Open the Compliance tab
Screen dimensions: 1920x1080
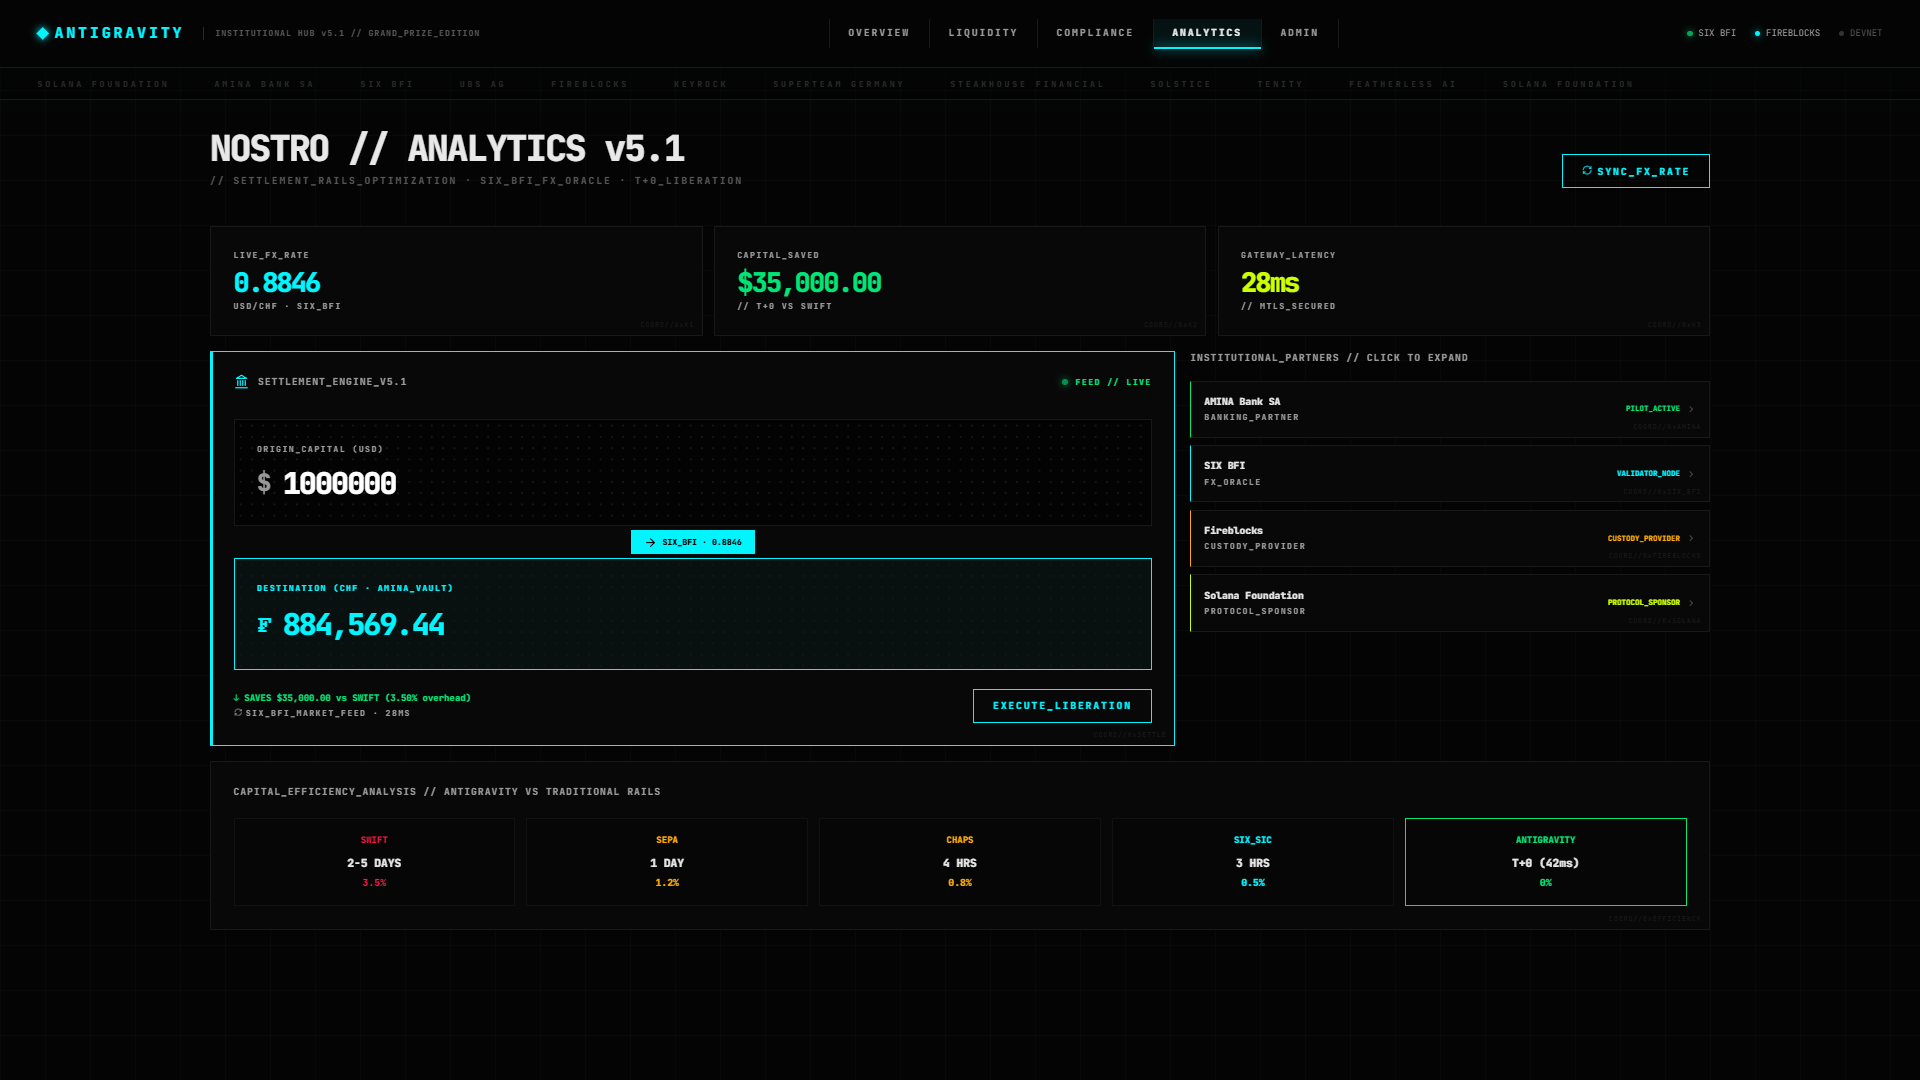[x=1094, y=33]
